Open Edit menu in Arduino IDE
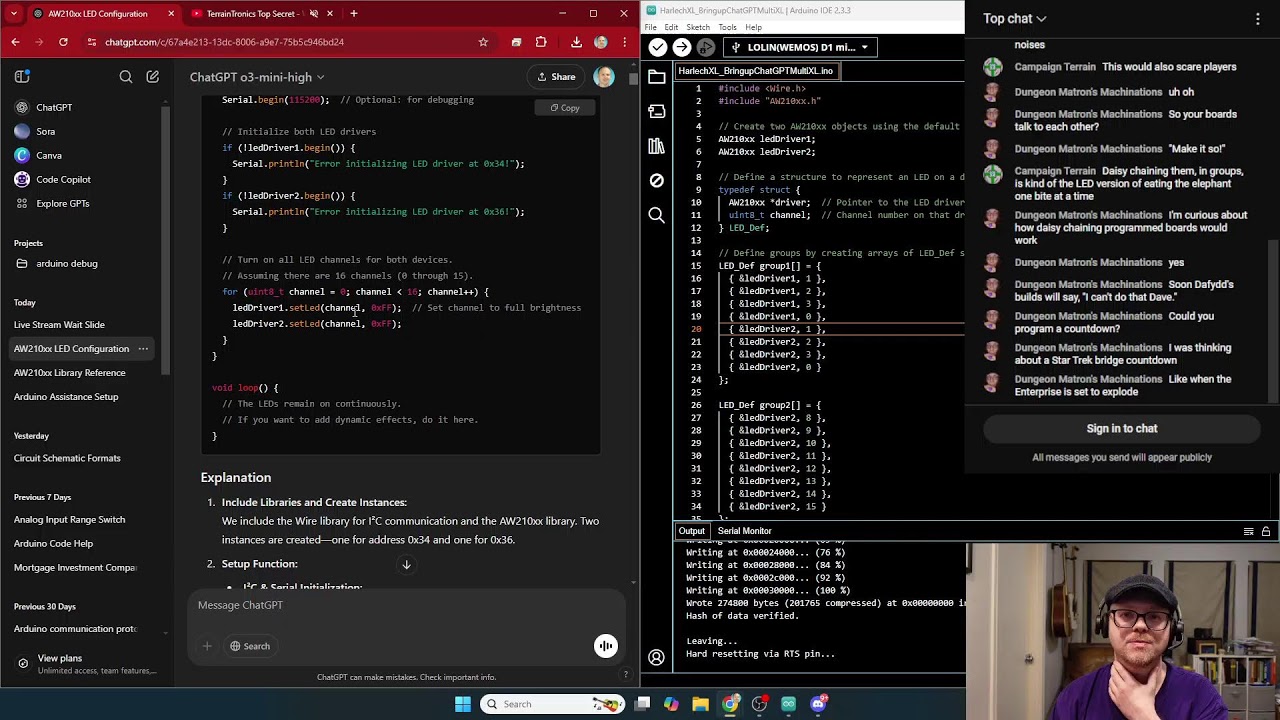This screenshot has width=1280, height=720. (x=671, y=27)
